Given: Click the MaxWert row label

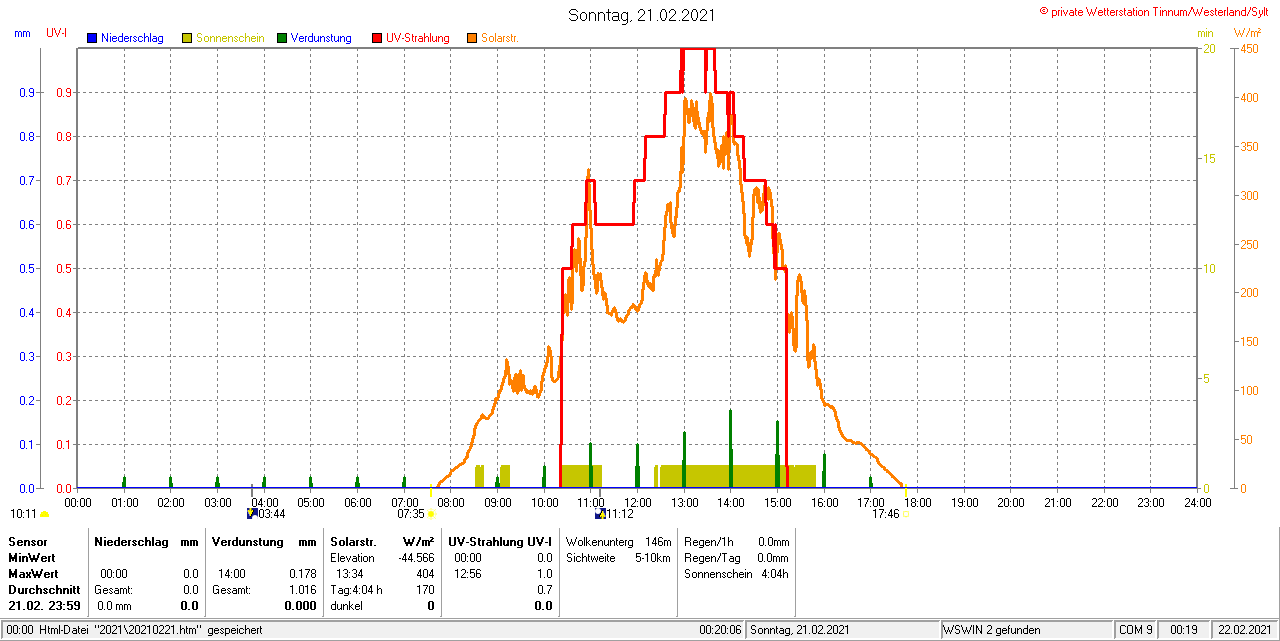Looking at the screenshot, I should click(x=34, y=574).
